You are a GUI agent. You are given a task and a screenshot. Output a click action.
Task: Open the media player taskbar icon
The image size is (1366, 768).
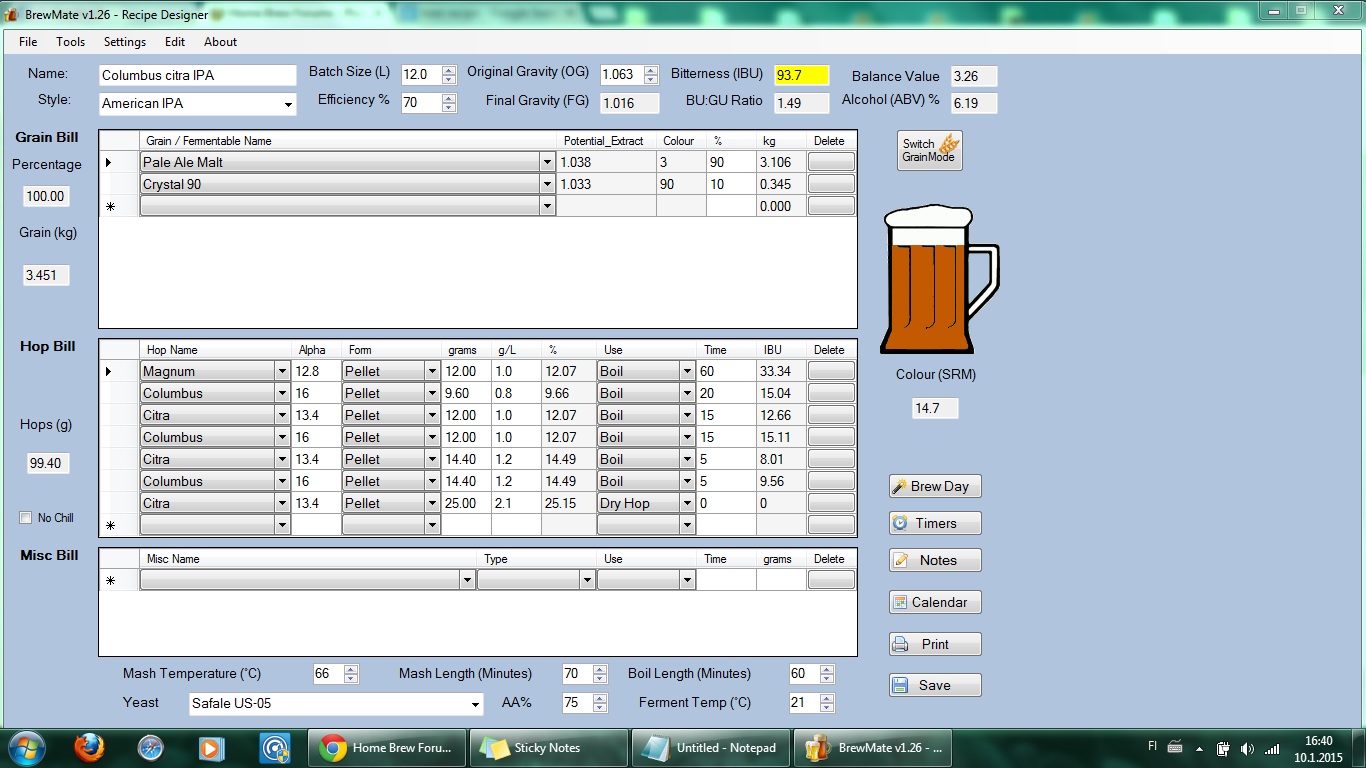211,747
